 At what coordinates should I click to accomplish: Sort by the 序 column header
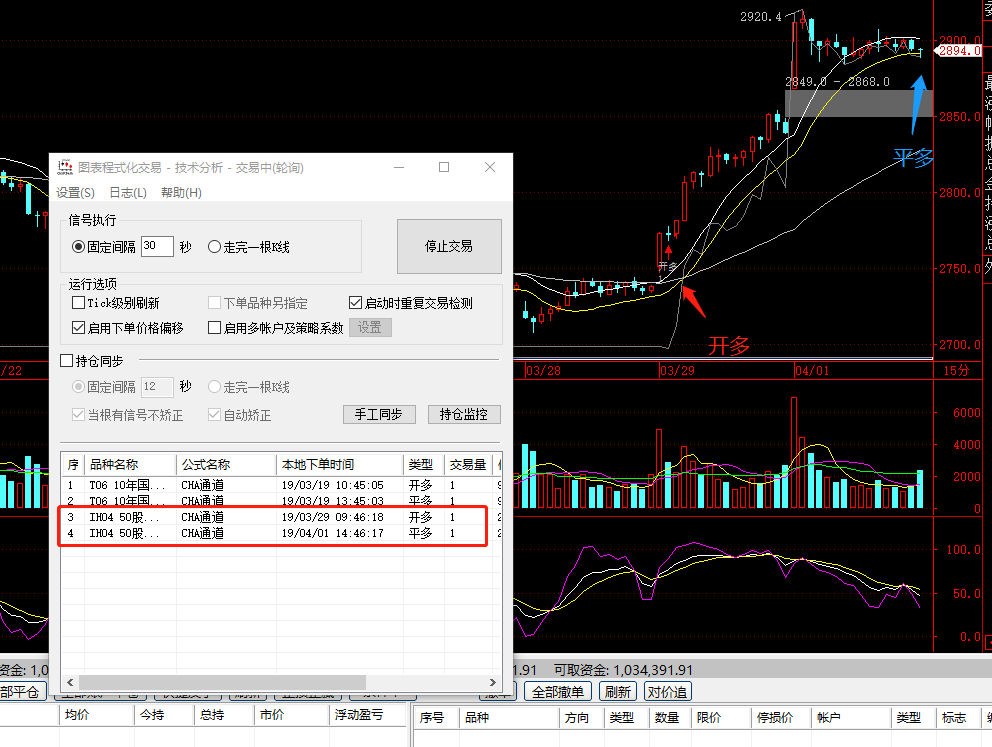tap(73, 465)
